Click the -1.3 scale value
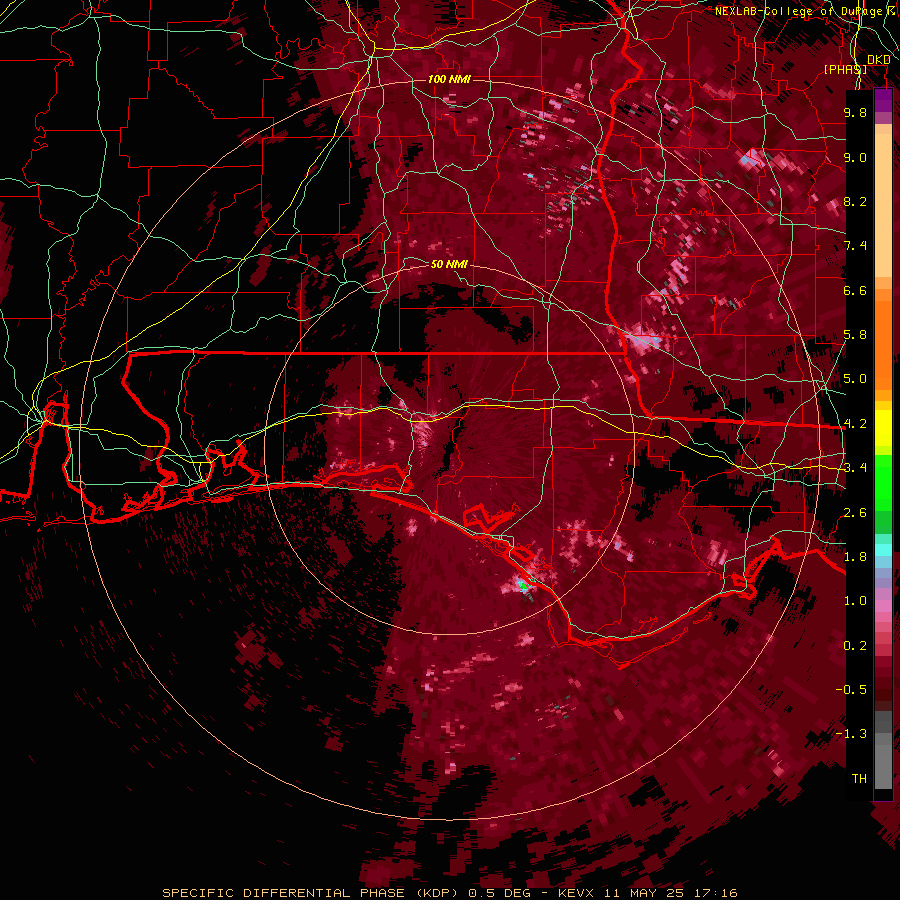 click(x=851, y=734)
